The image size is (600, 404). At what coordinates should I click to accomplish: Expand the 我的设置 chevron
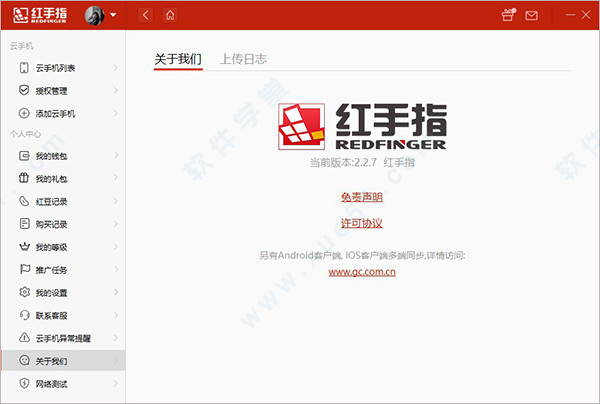point(116,292)
